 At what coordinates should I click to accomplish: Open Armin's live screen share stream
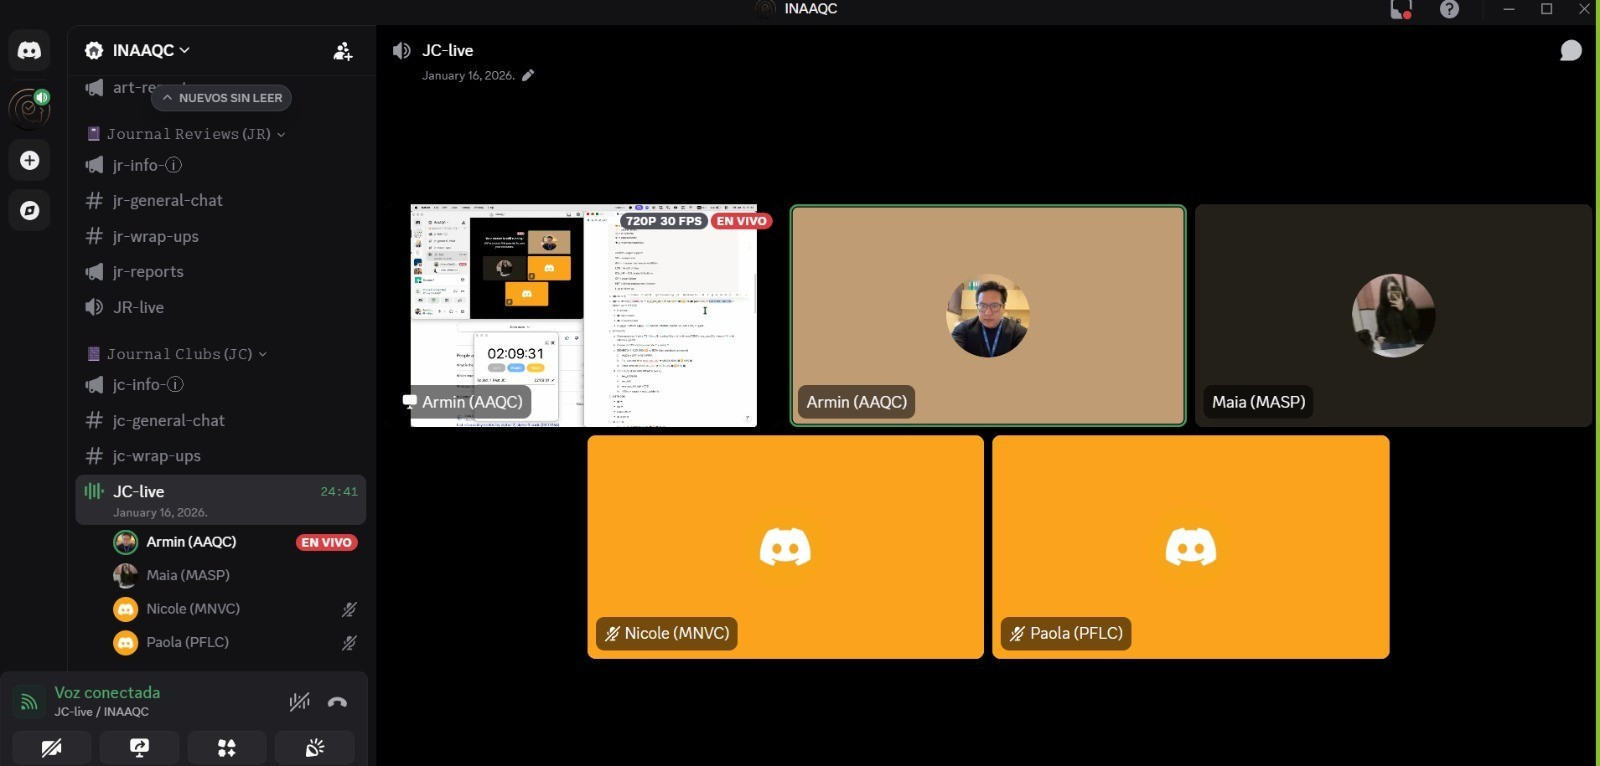(583, 316)
